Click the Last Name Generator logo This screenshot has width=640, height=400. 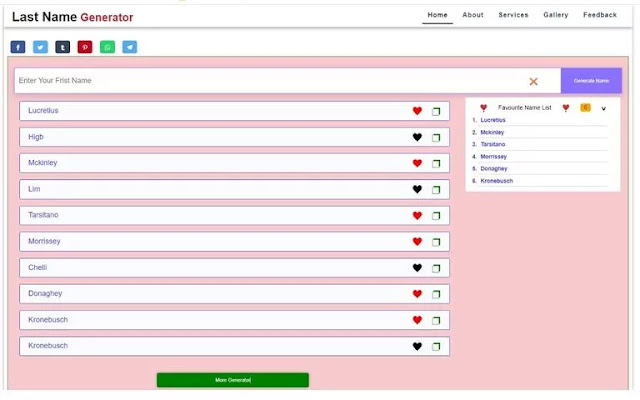[x=73, y=17]
